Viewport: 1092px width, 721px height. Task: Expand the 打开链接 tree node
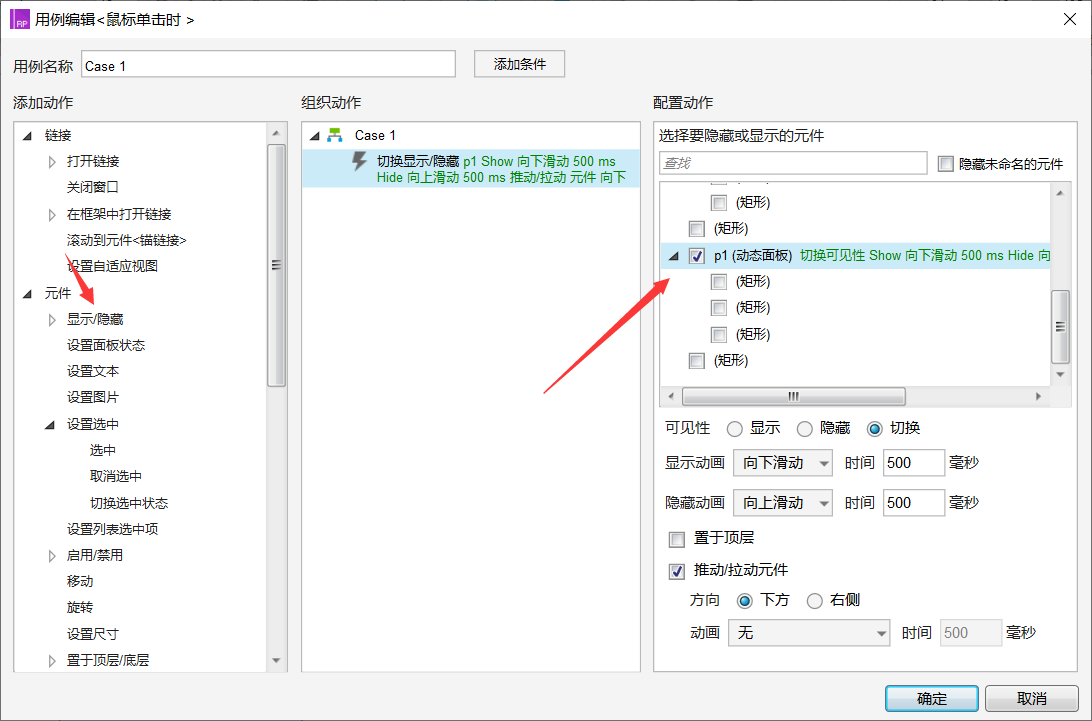pyautogui.click(x=52, y=162)
